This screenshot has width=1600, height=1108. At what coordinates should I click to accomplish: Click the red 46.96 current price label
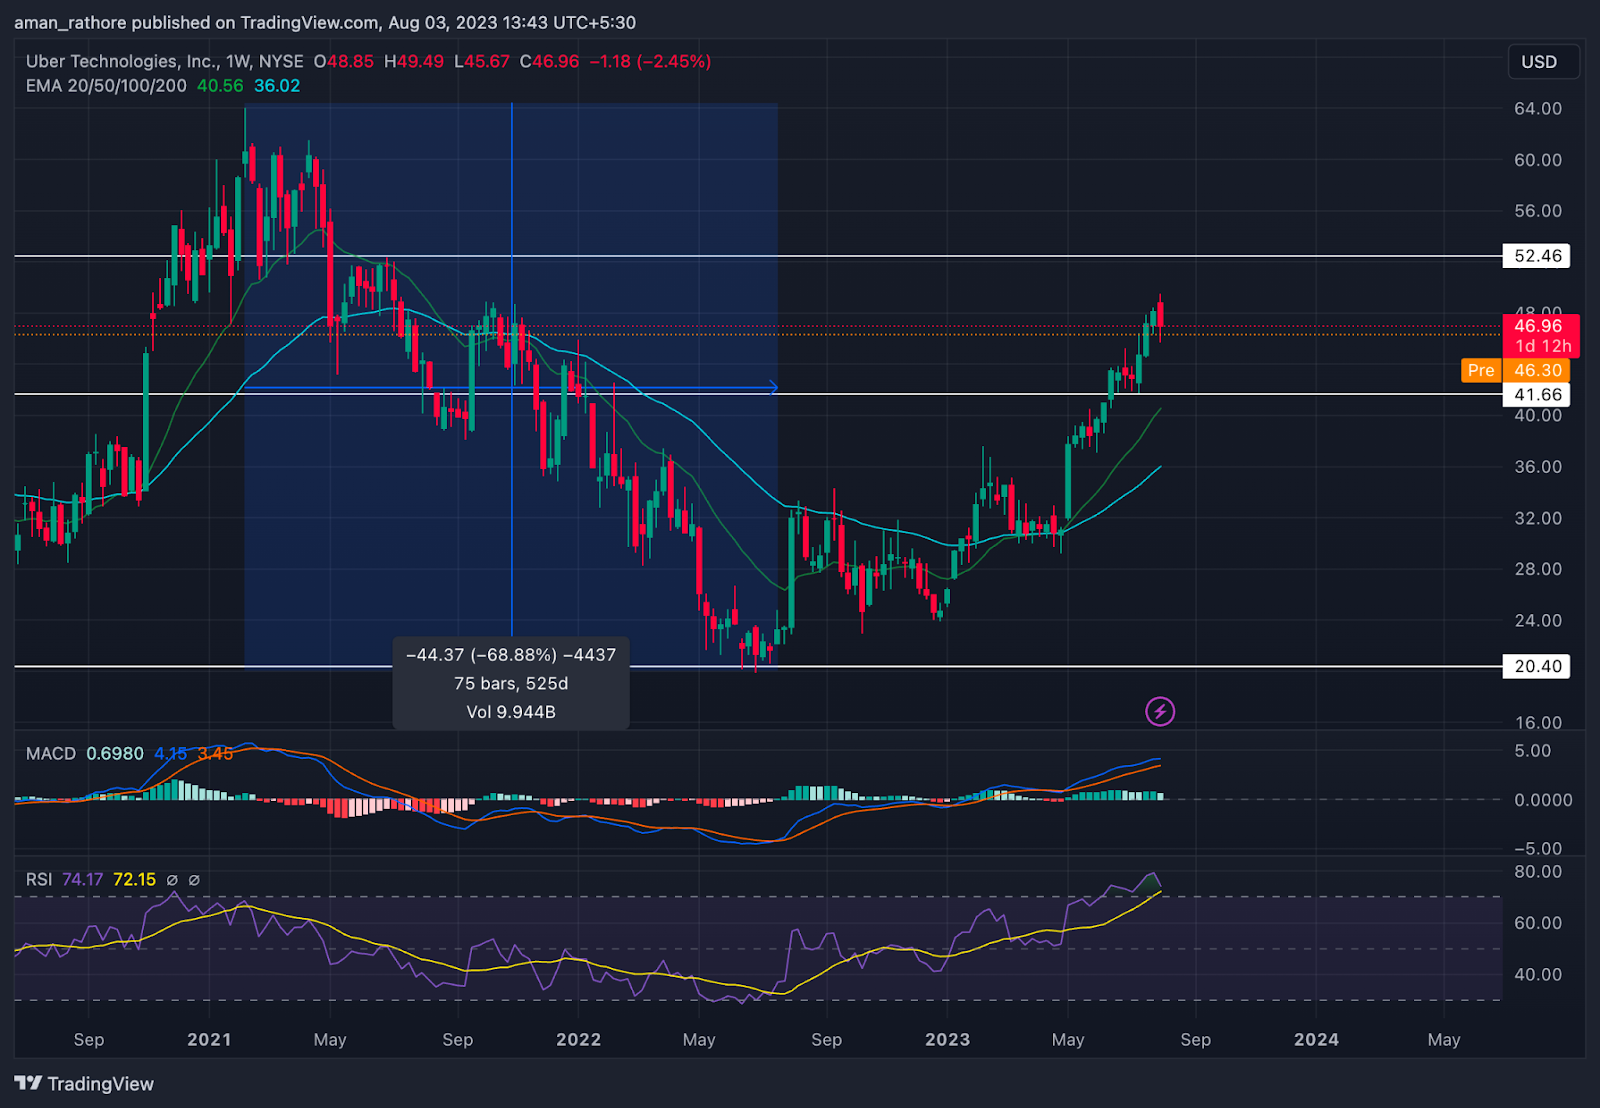pyautogui.click(x=1541, y=335)
